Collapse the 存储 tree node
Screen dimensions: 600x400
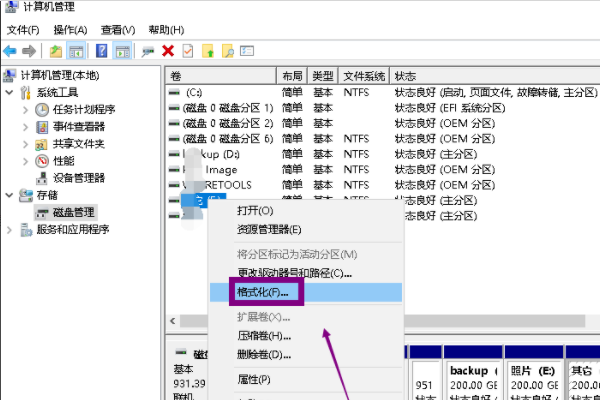pos(10,195)
